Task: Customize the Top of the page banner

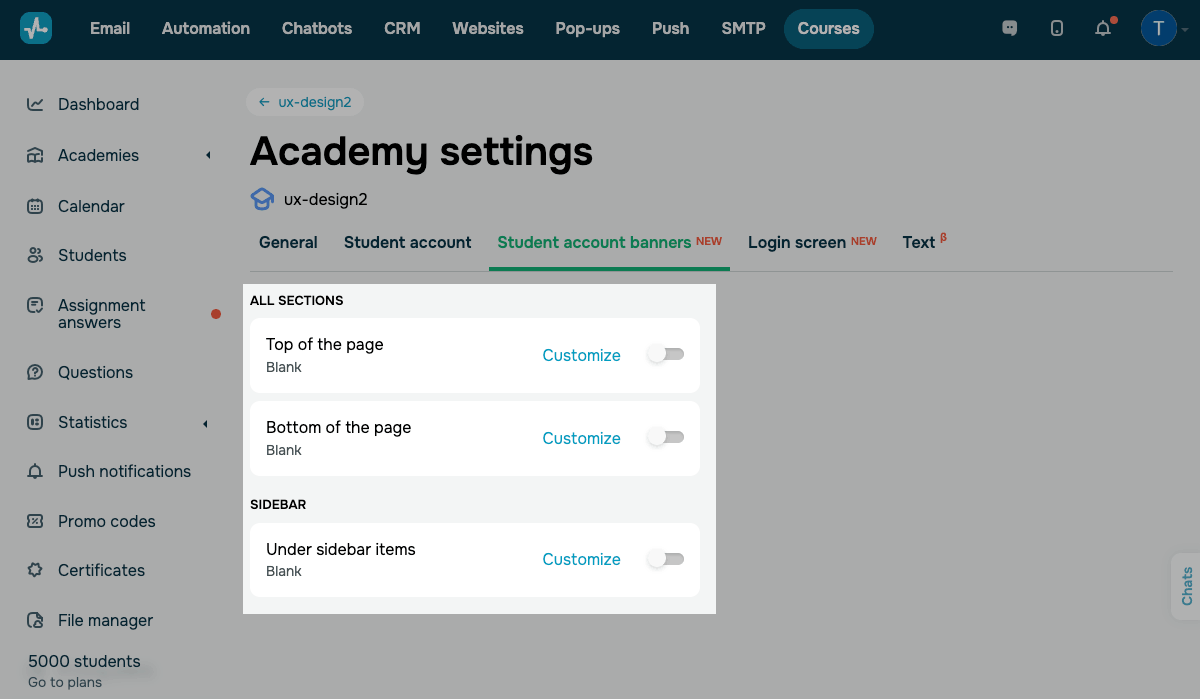Action: tap(581, 355)
